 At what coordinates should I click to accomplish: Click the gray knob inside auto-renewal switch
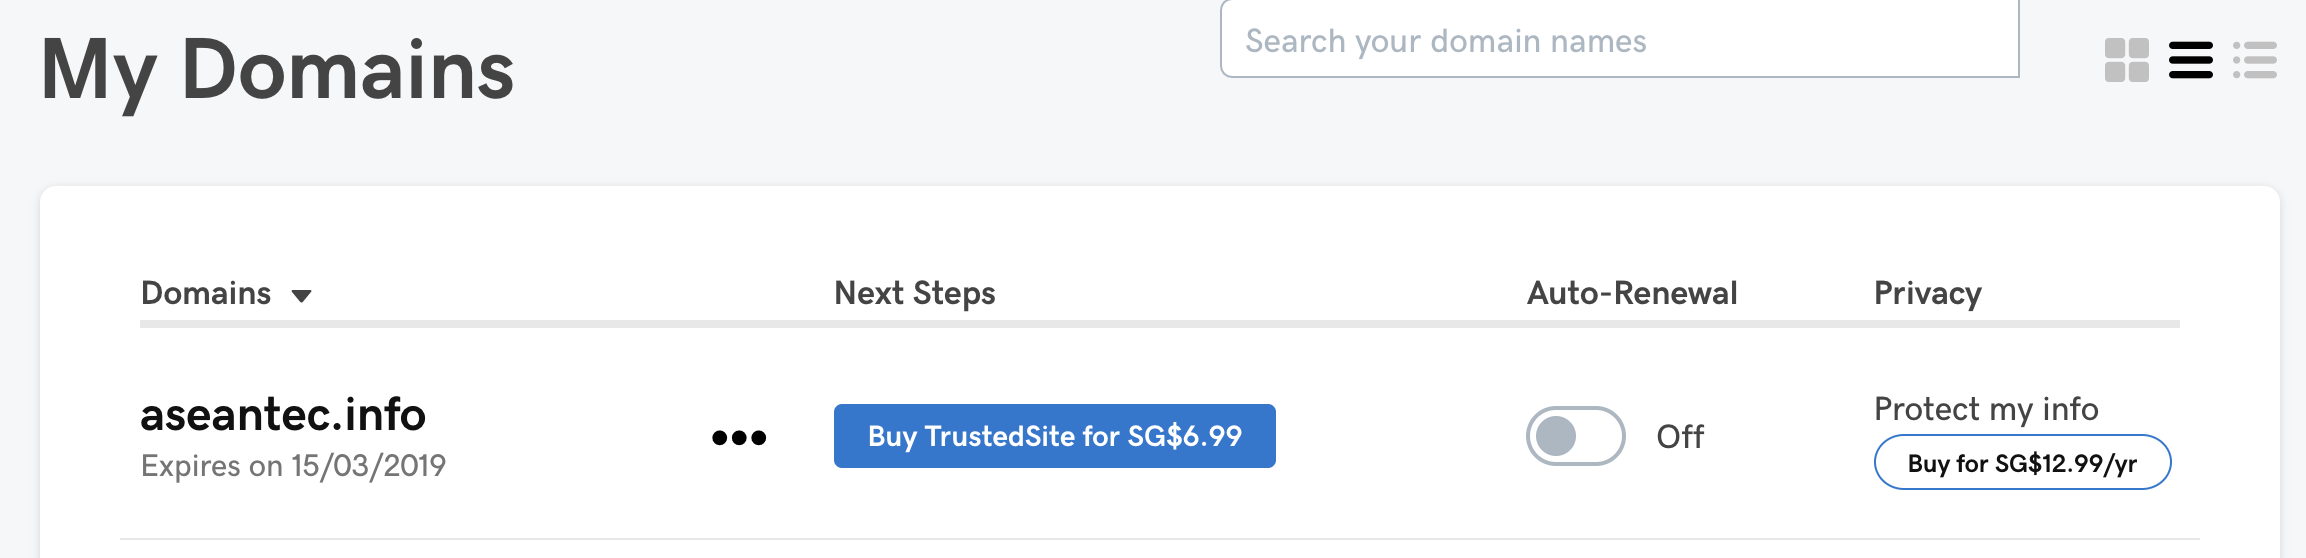point(1556,436)
